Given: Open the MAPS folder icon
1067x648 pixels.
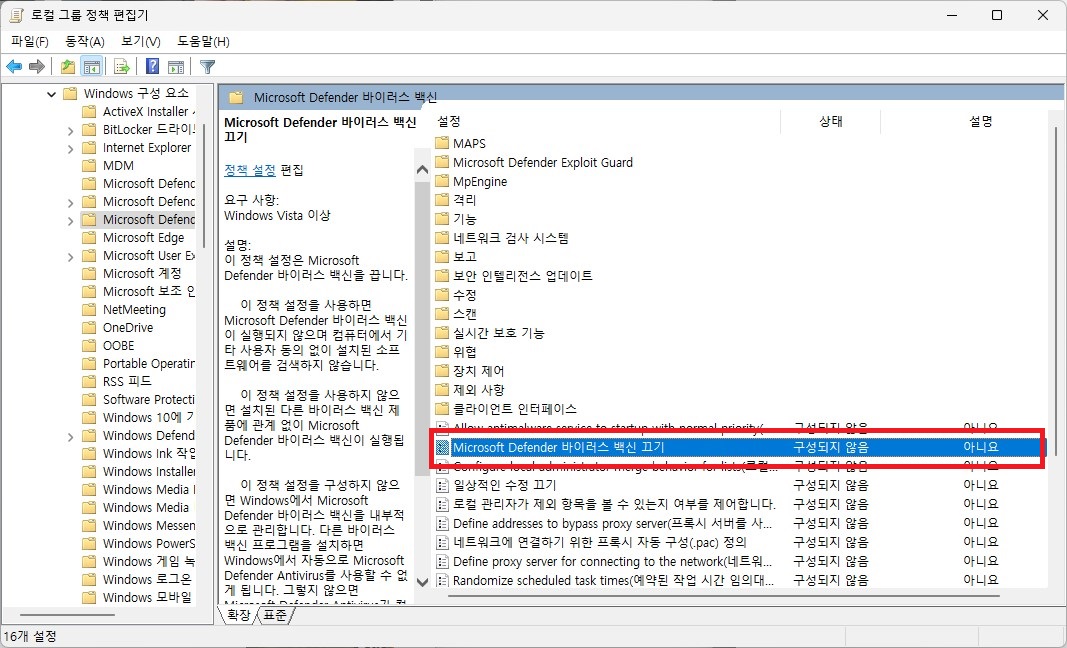Looking at the screenshot, I should point(442,143).
